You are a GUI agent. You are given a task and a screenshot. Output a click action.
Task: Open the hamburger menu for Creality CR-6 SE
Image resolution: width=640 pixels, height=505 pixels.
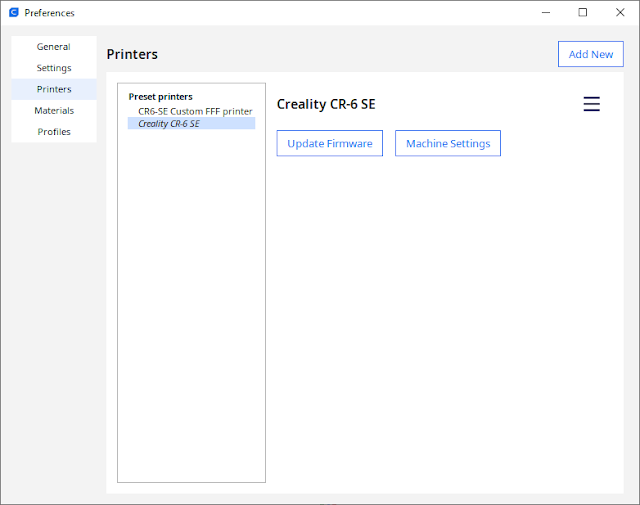(x=591, y=104)
